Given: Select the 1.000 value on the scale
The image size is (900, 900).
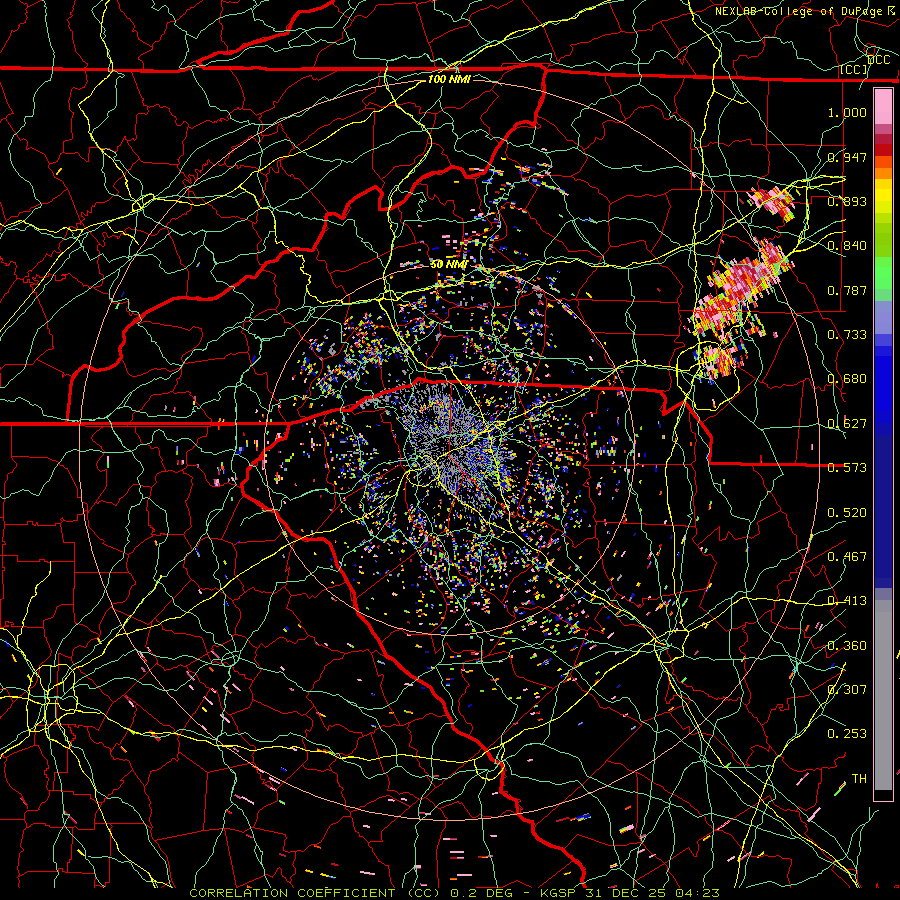Looking at the screenshot, I should (847, 112).
